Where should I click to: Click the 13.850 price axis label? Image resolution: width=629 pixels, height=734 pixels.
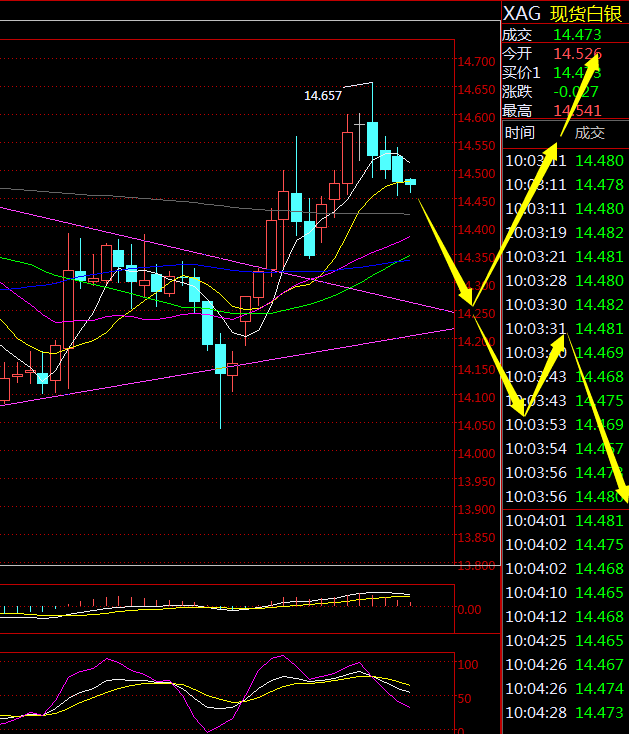click(x=476, y=538)
